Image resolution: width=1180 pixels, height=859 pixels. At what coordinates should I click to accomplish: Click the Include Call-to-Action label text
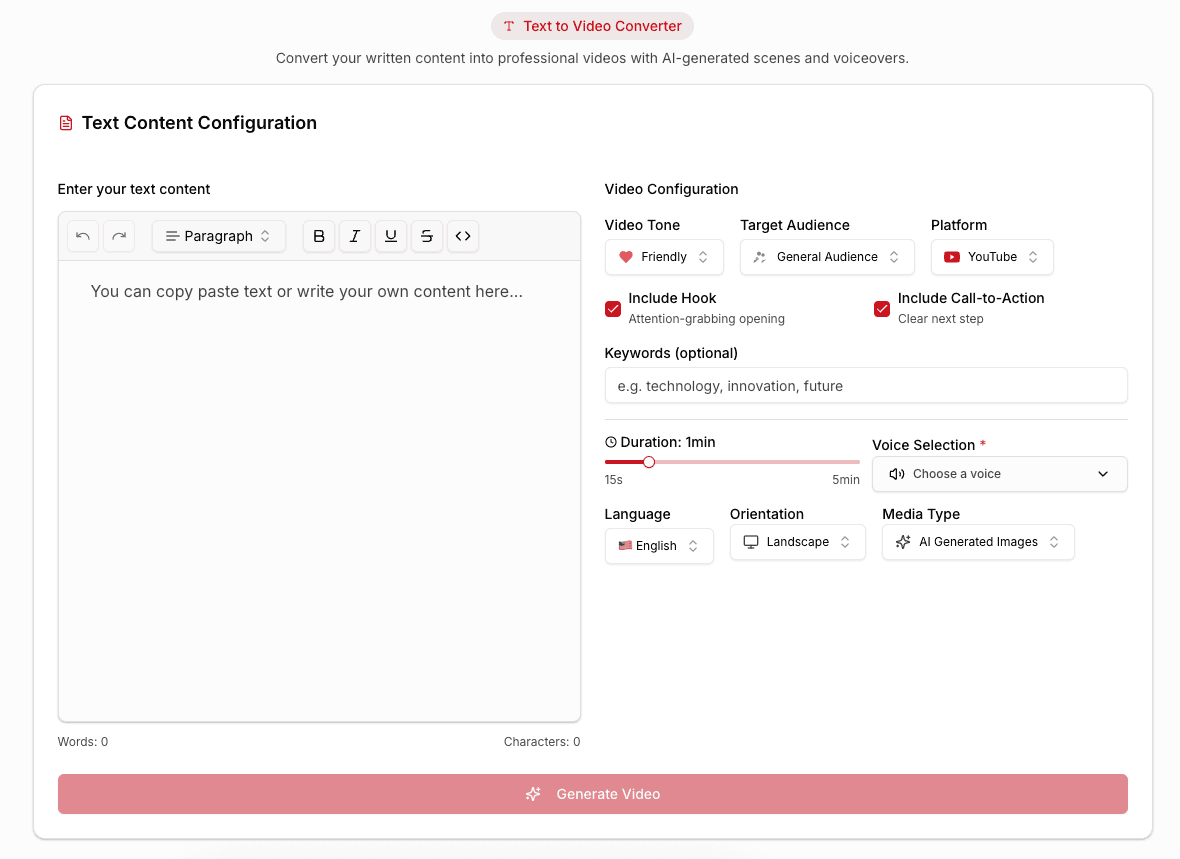point(971,298)
